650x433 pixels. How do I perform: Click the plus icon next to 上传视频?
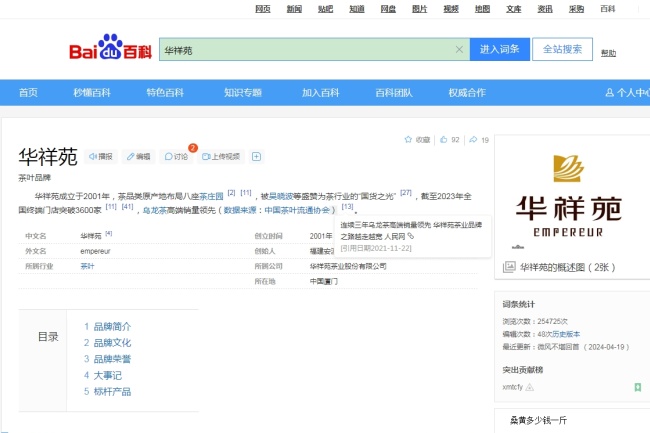pos(256,156)
